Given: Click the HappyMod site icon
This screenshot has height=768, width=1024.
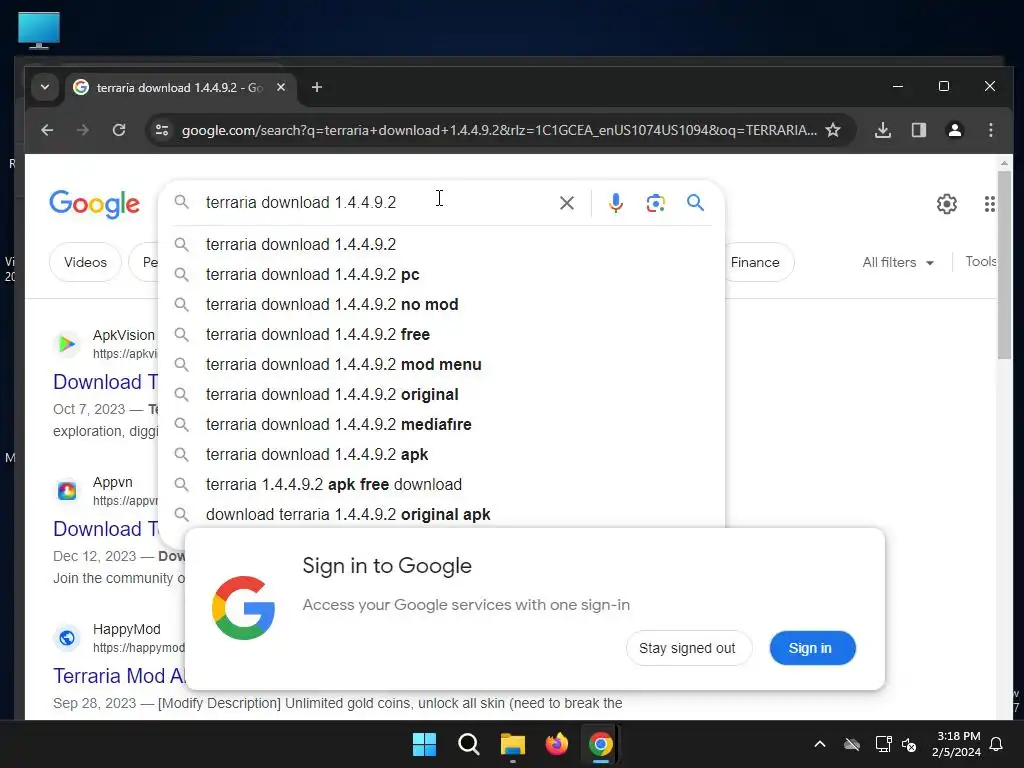Looking at the screenshot, I should tap(67, 637).
